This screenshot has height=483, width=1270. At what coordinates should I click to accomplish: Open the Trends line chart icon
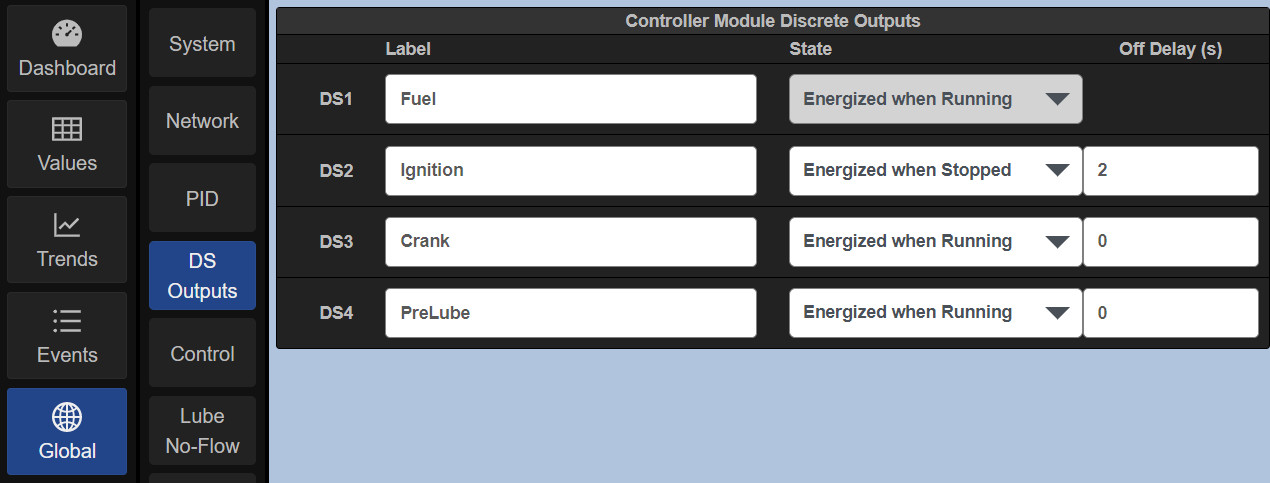click(x=67, y=226)
